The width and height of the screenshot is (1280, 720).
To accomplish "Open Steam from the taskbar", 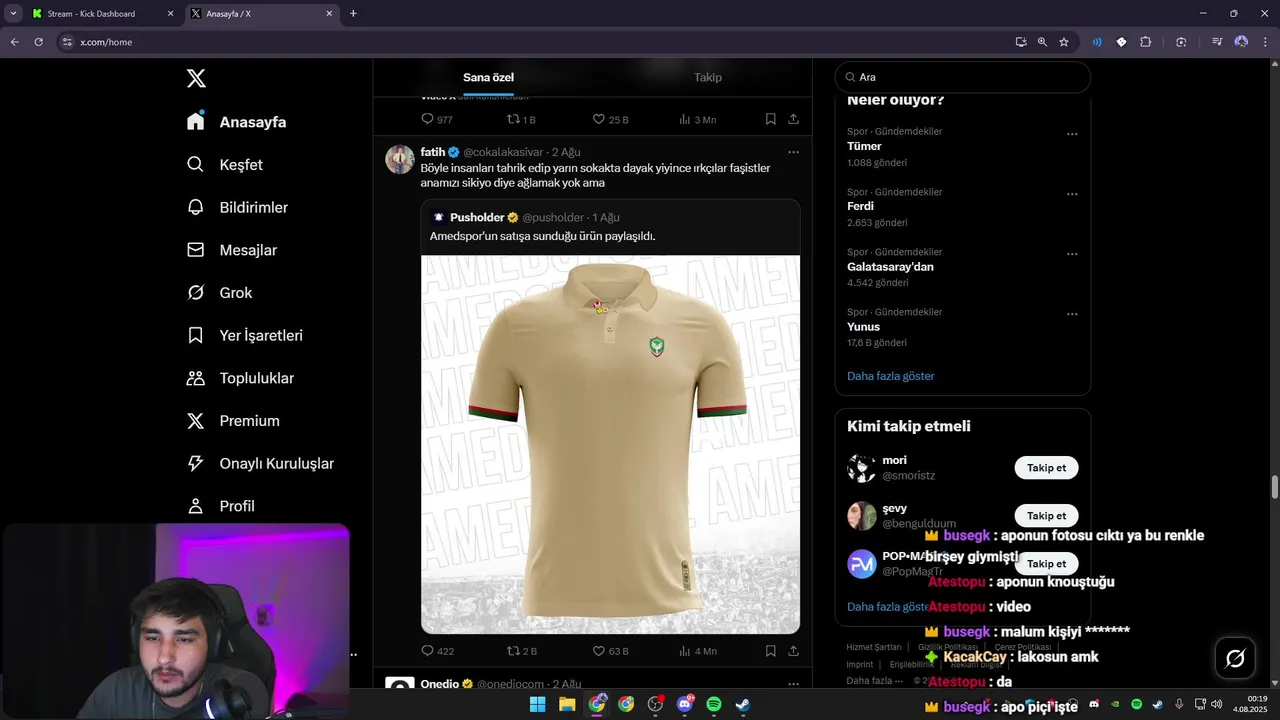I will point(743,704).
